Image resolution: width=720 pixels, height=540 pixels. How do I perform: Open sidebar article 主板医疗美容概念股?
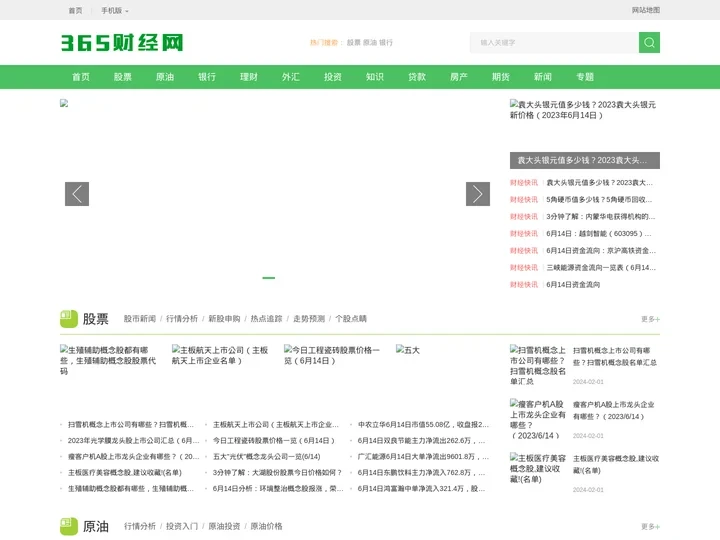616,465
